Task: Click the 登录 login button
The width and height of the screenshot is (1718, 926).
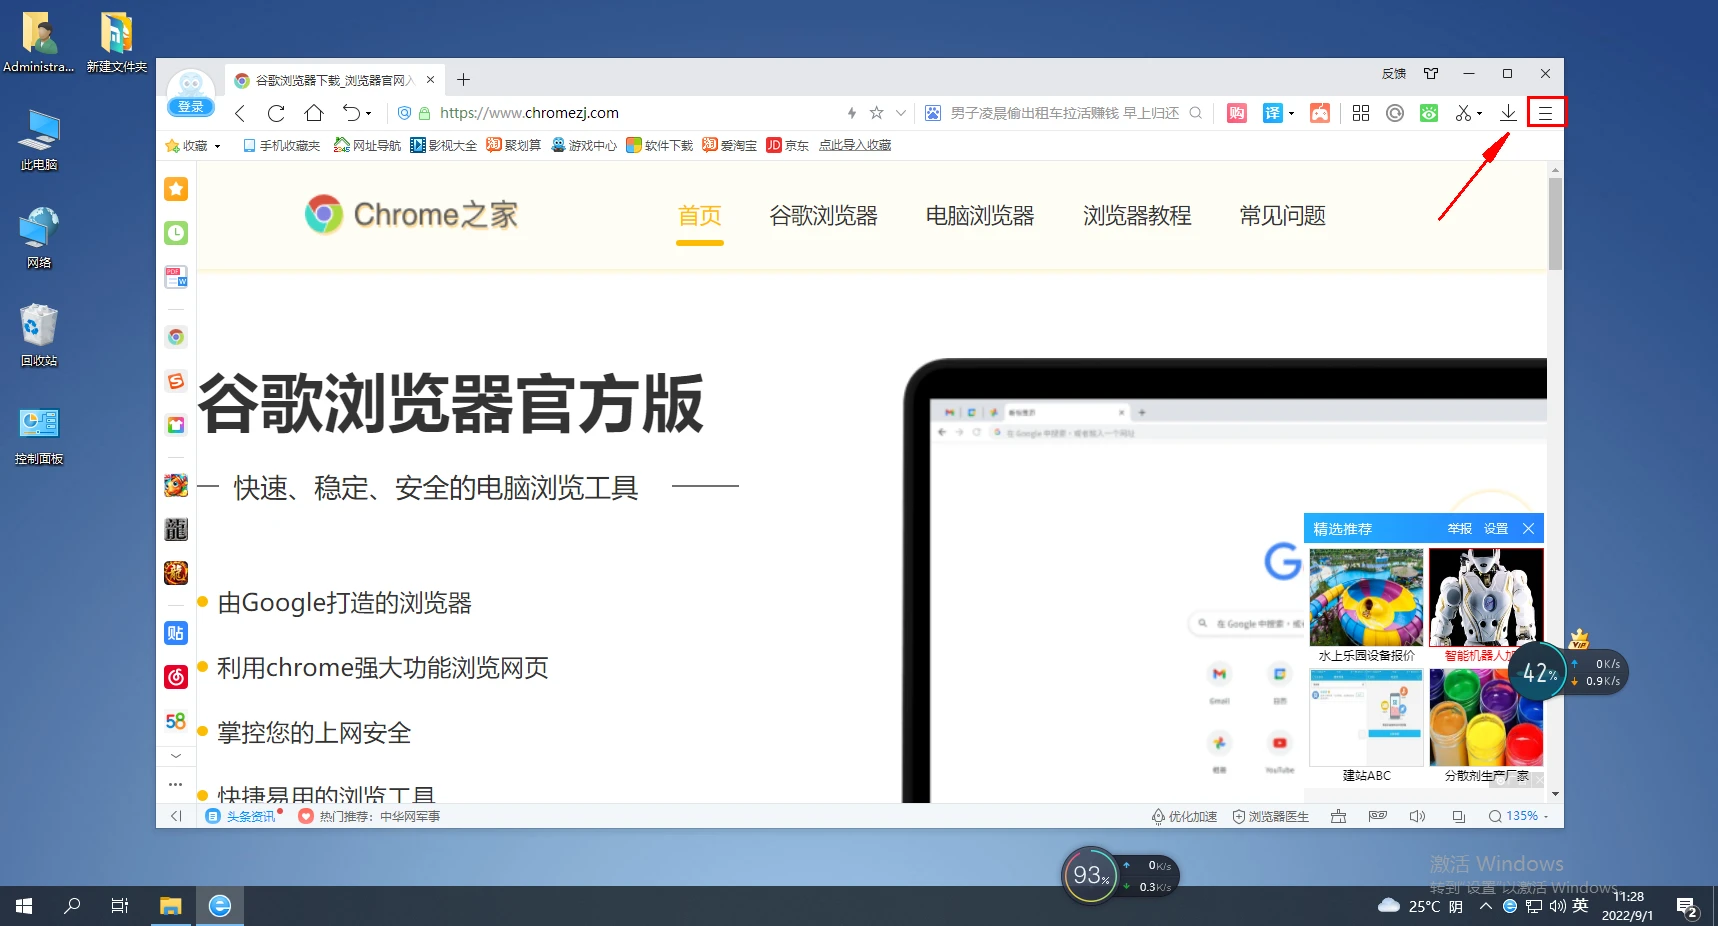Action: pos(190,107)
